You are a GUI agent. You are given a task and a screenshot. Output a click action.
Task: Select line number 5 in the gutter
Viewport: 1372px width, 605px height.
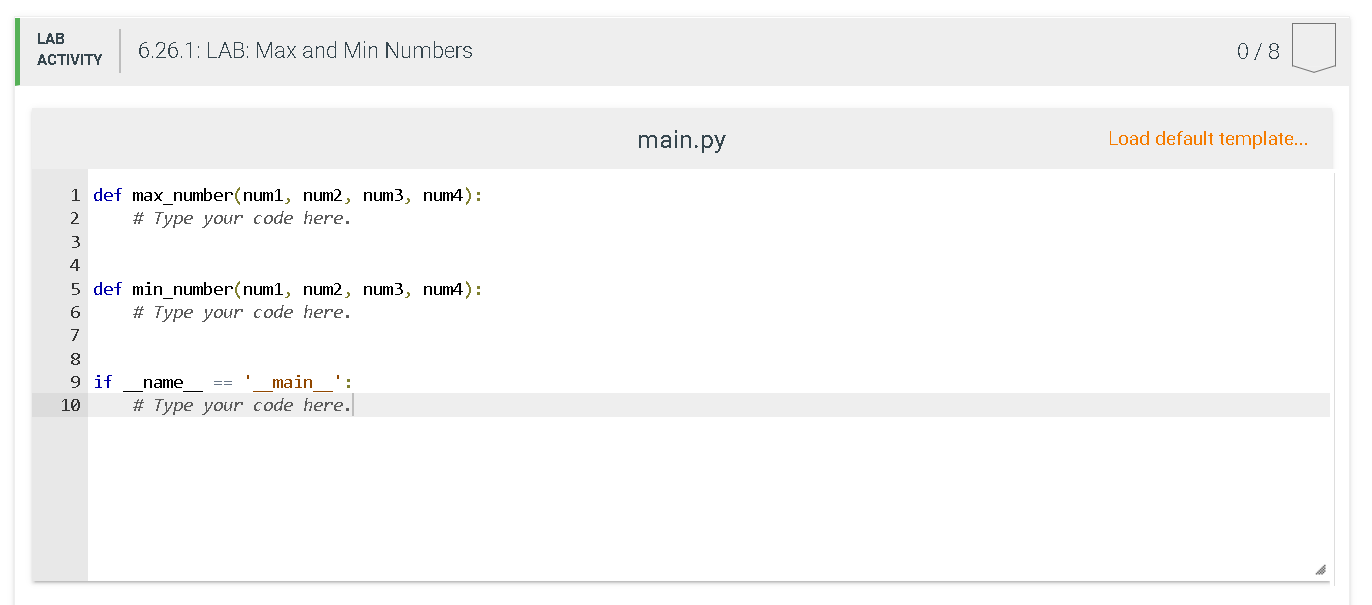(x=74, y=288)
